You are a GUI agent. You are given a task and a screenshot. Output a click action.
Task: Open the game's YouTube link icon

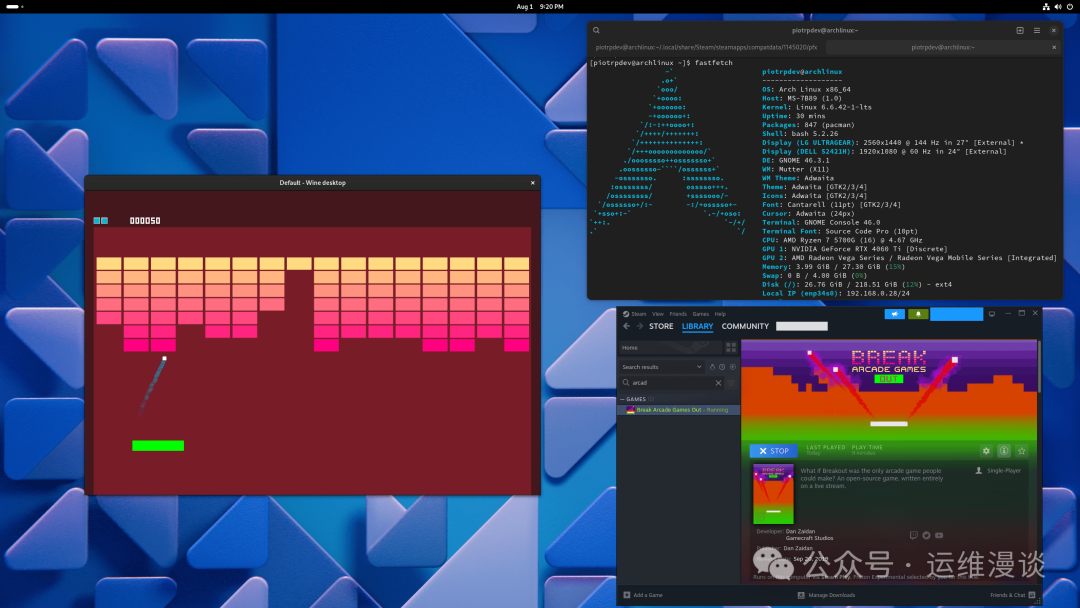coord(938,535)
